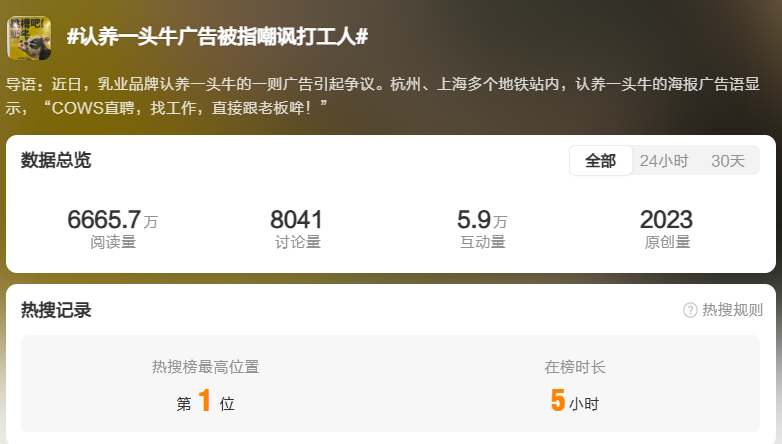Click the 导语 introduction text paragraph
782x444 pixels.
tap(383, 95)
